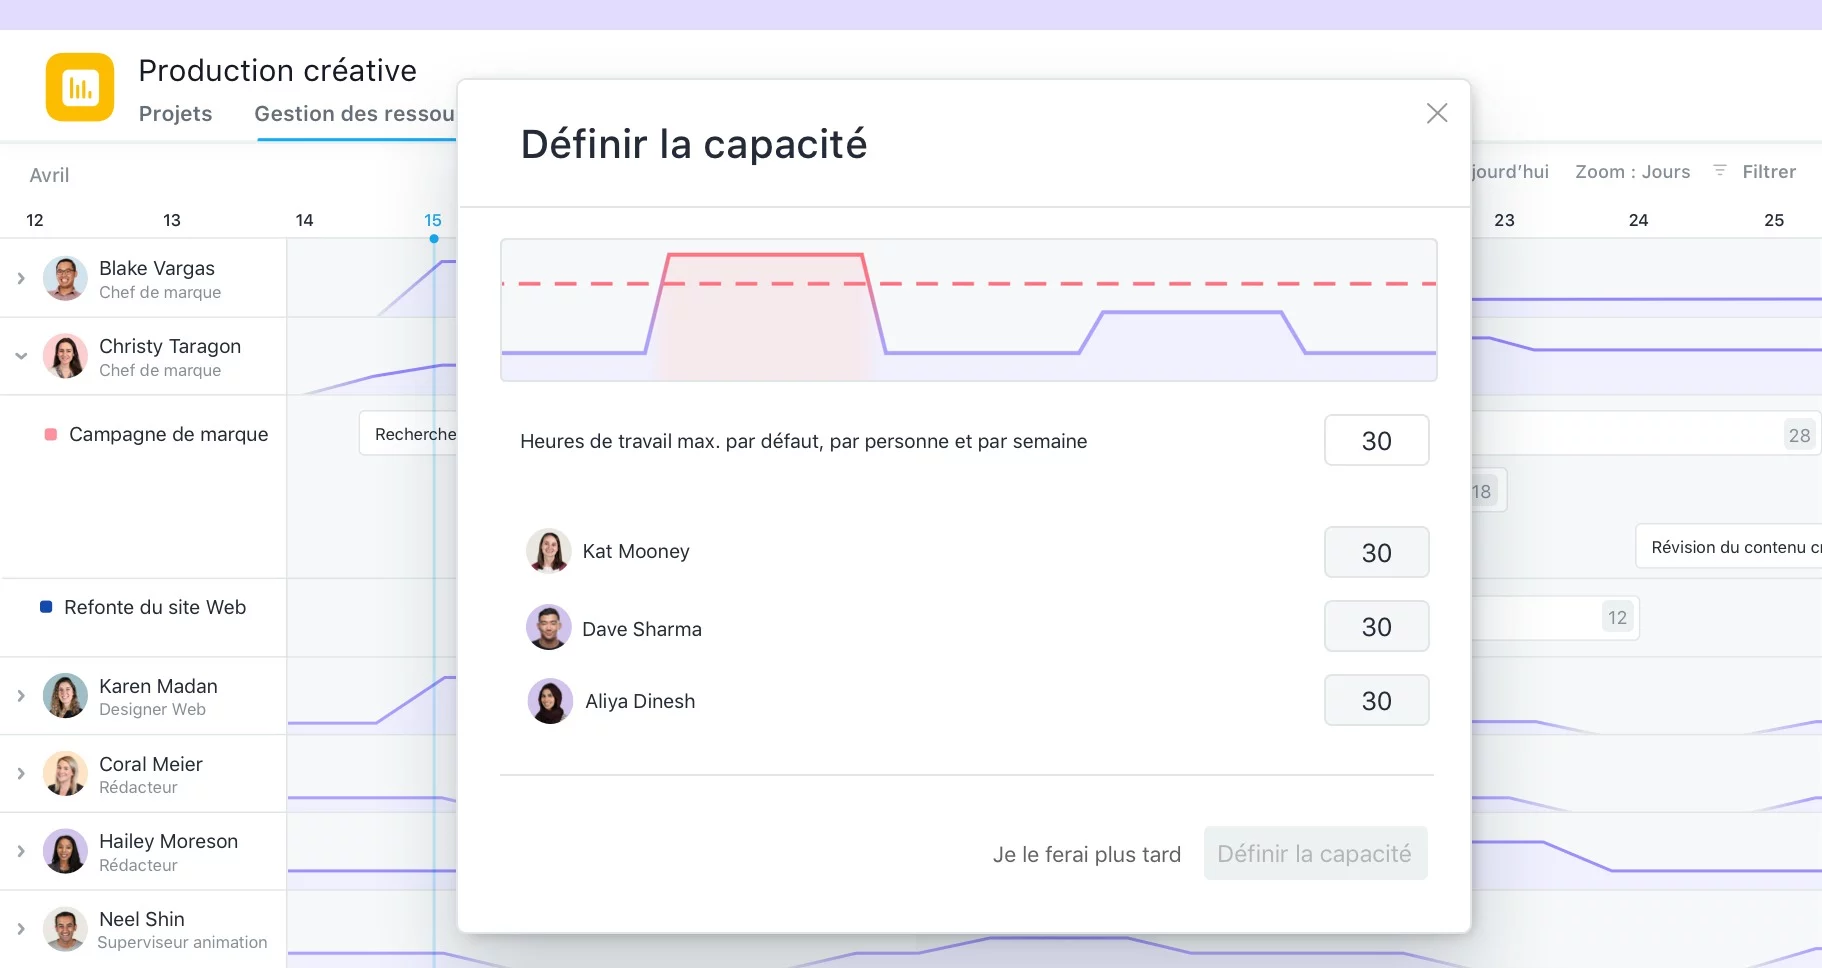Click Blake Vargas avatar
This screenshot has height=968, width=1822.
65,278
